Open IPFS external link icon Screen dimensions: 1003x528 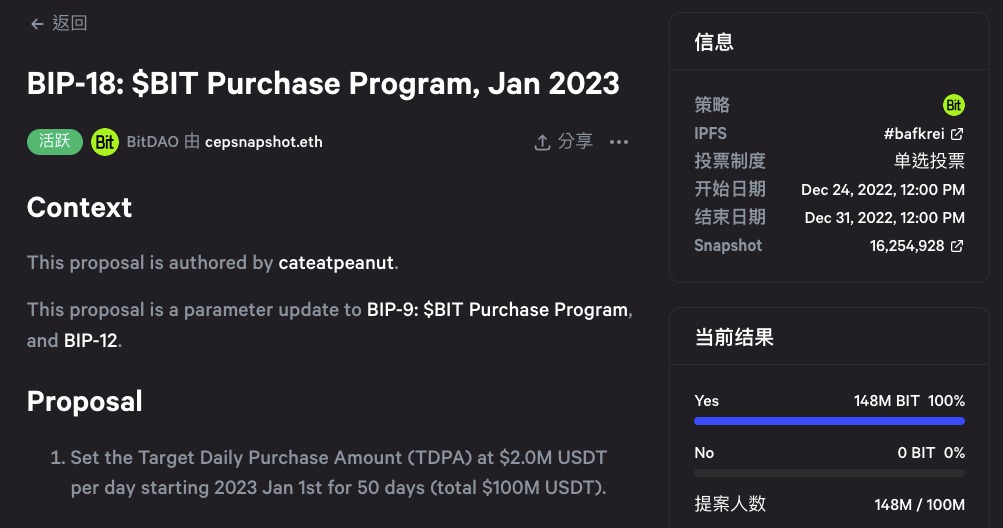957,134
